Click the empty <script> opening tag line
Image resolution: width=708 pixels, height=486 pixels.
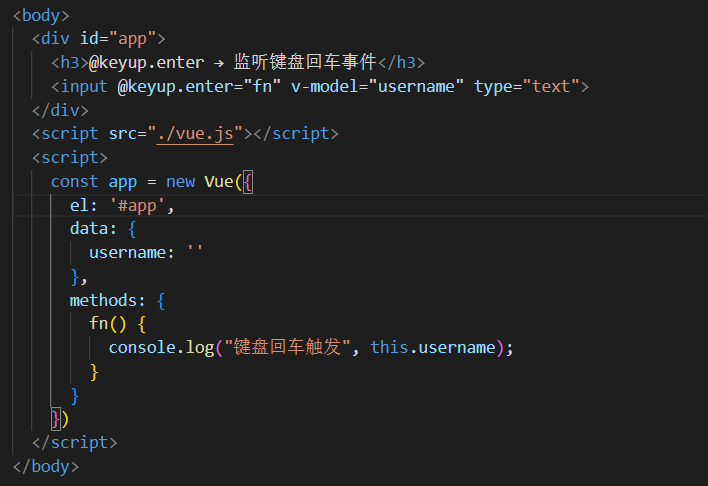click(70, 157)
